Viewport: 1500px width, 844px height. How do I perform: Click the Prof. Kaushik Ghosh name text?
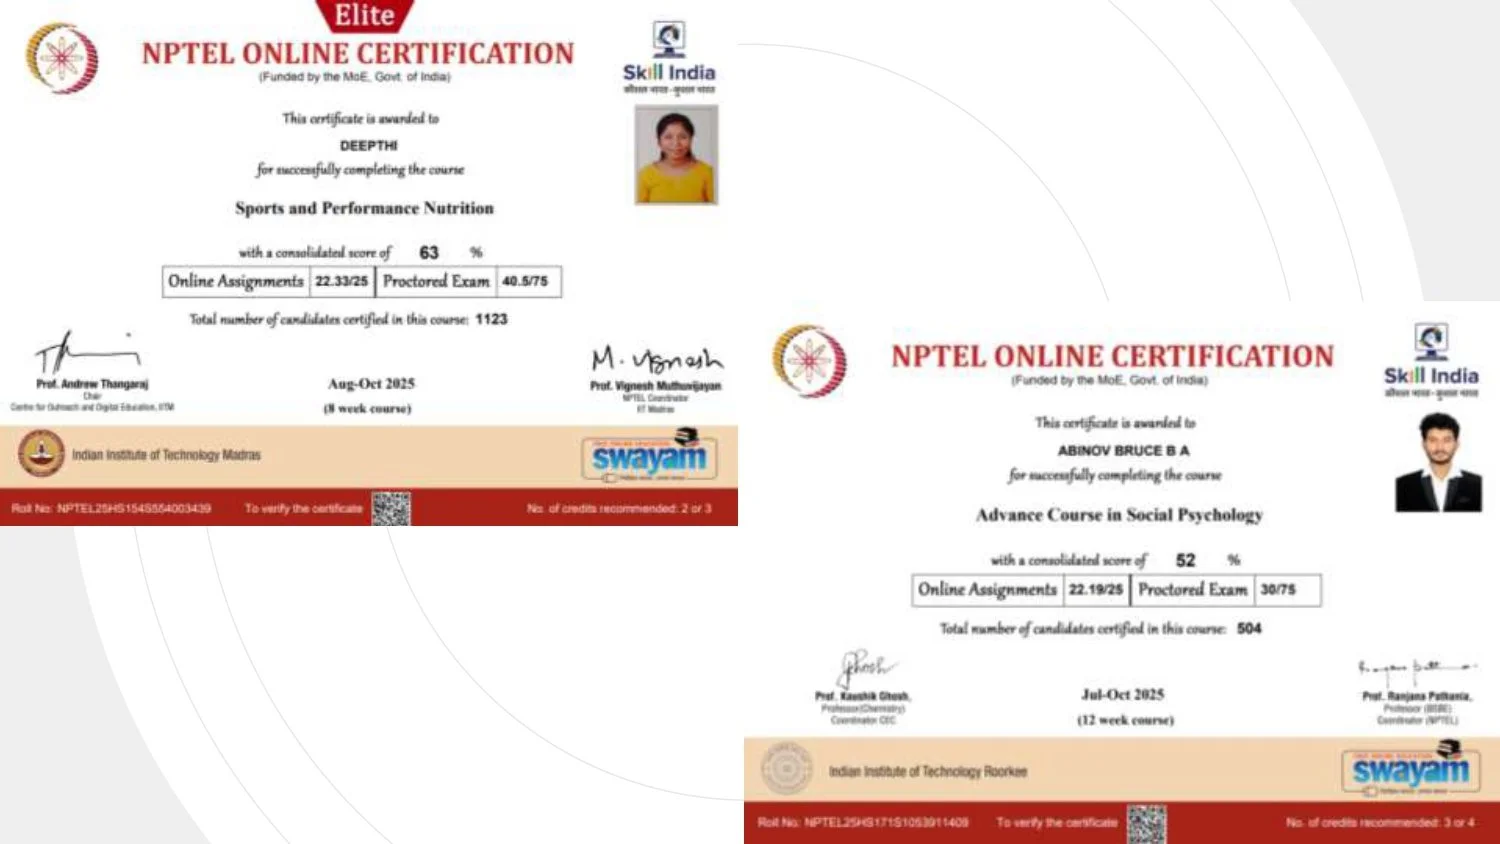pyautogui.click(x=863, y=696)
